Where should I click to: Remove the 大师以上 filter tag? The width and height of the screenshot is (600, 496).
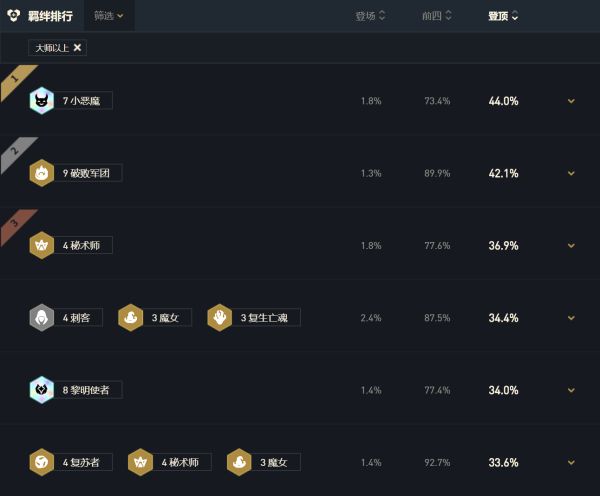(78, 47)
